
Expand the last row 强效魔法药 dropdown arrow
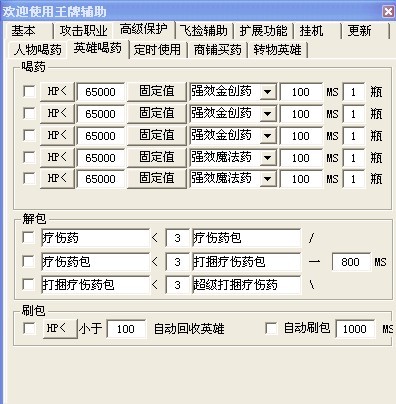(x=268, y=179)
